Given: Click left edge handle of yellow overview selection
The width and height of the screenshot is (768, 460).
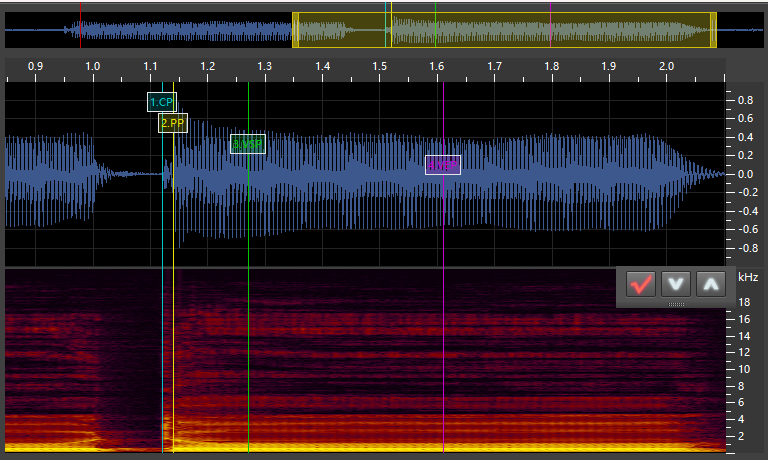Looking at the screenshot, I should click(295, 30).
